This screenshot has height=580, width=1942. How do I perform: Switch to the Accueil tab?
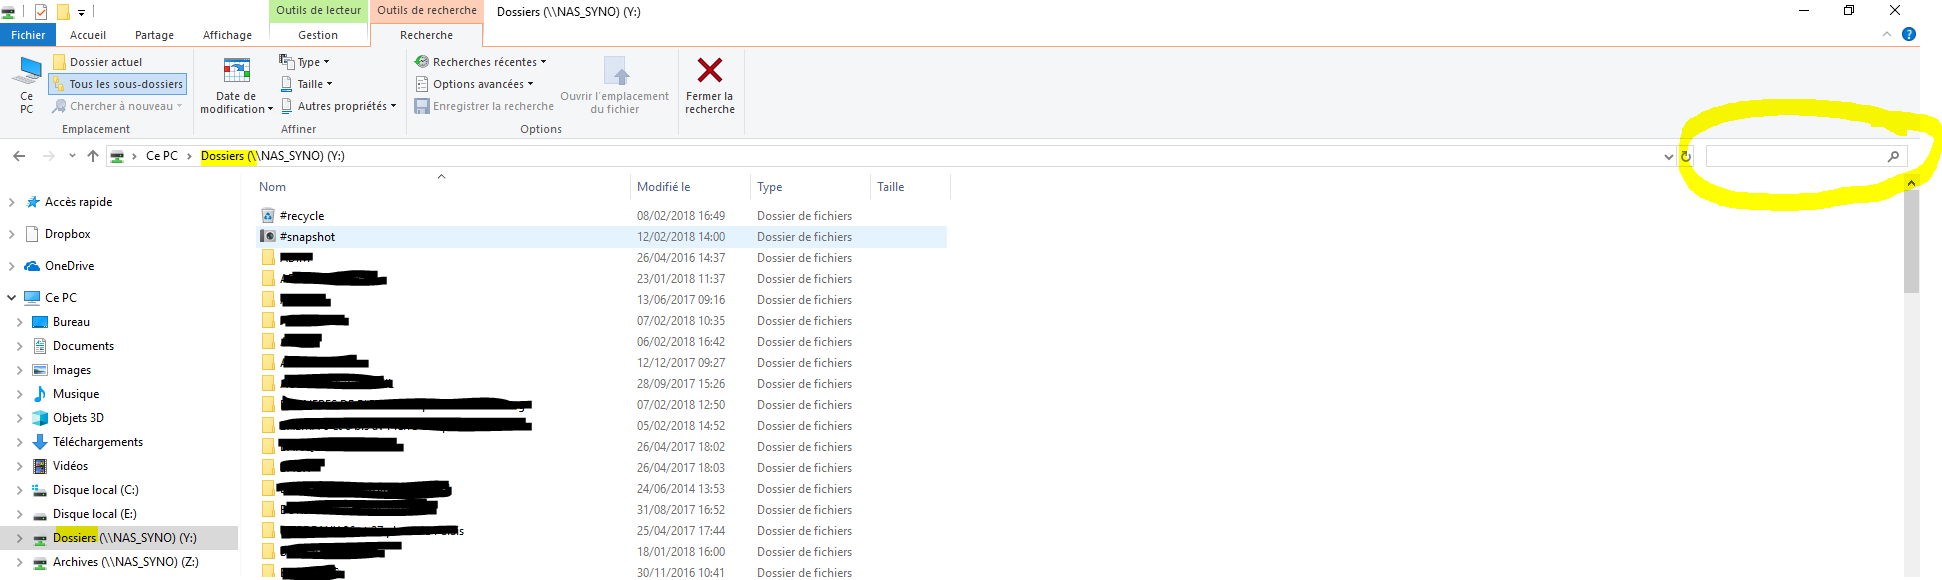[x=88, y=35]
